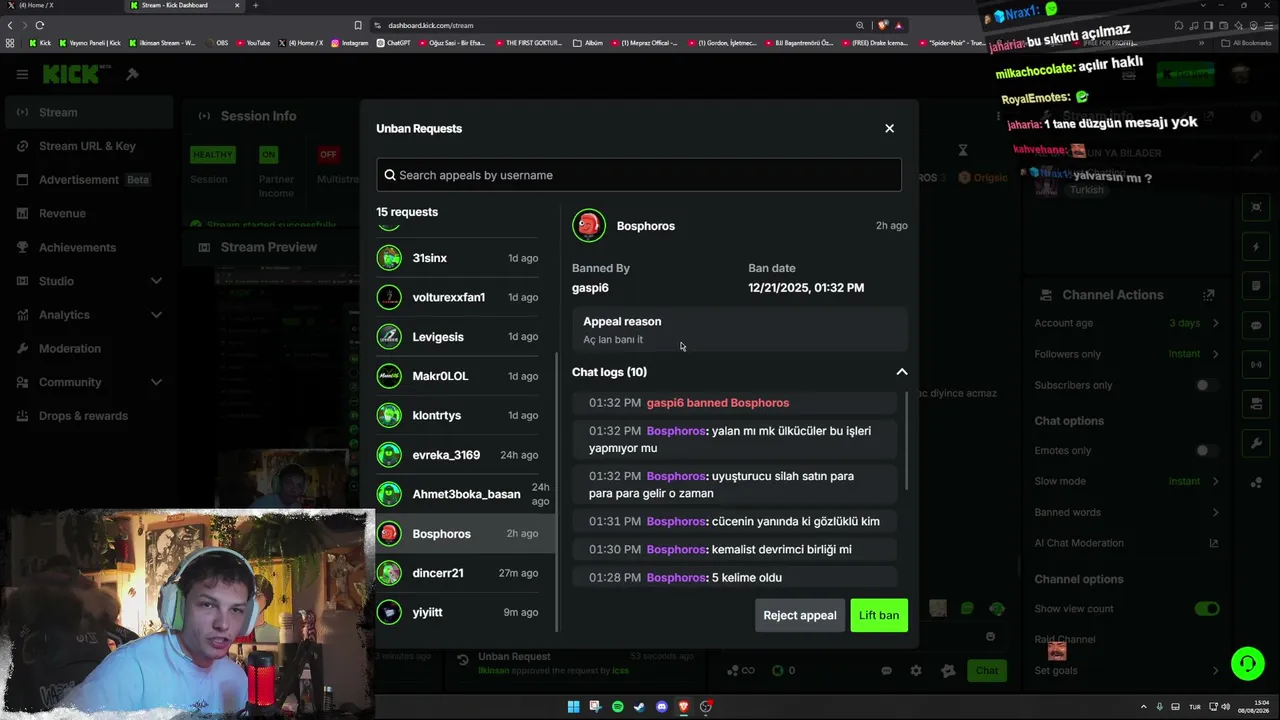Open Account age setting chevron
1280x720 pixels.
pyautogui.click(x=1215, y=323)
